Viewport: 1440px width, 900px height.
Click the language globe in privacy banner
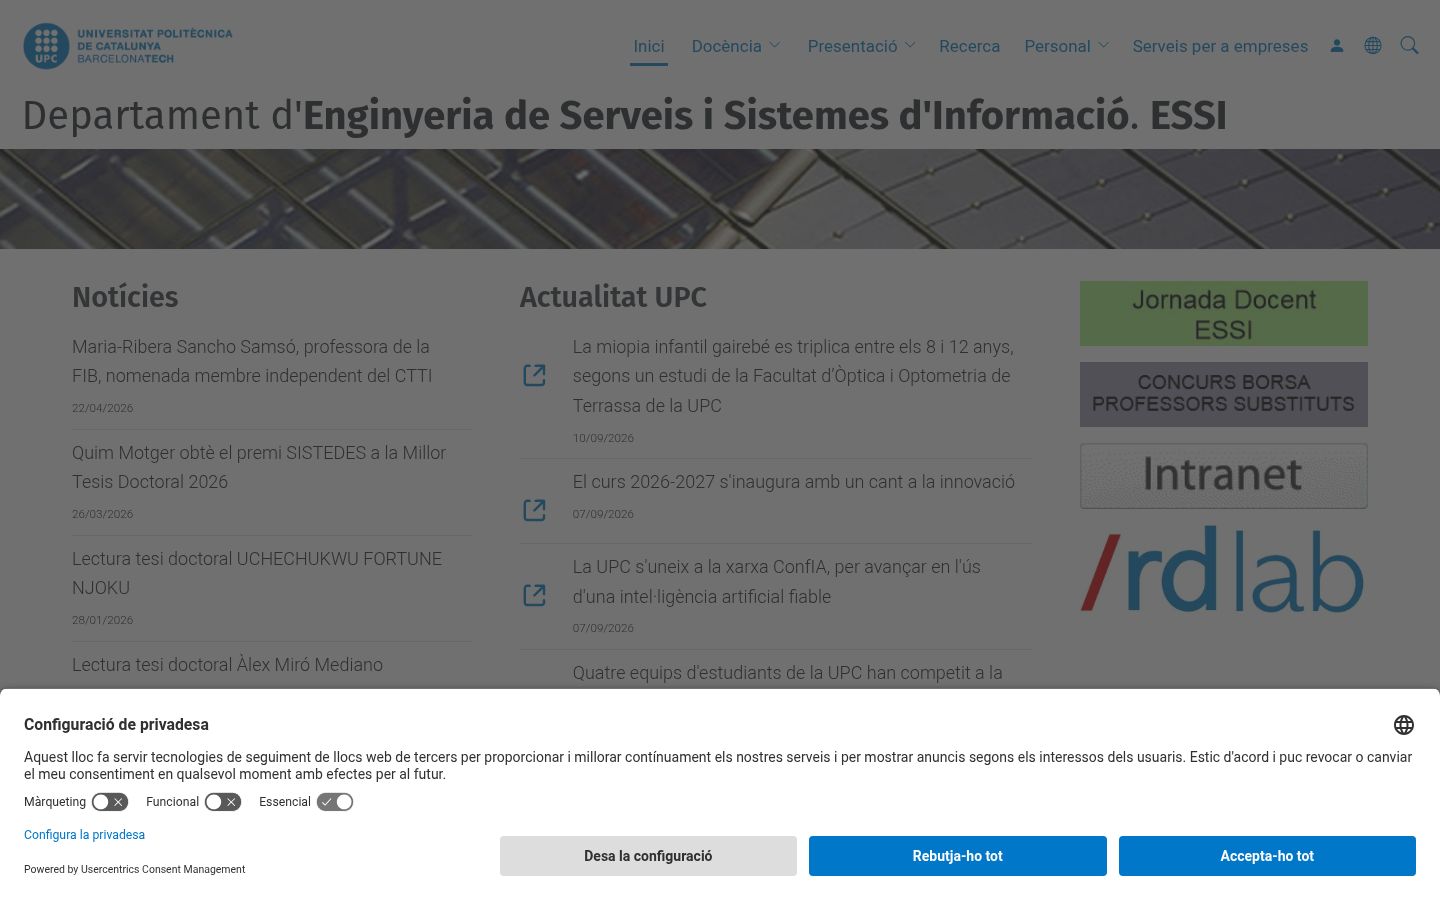1404,725
